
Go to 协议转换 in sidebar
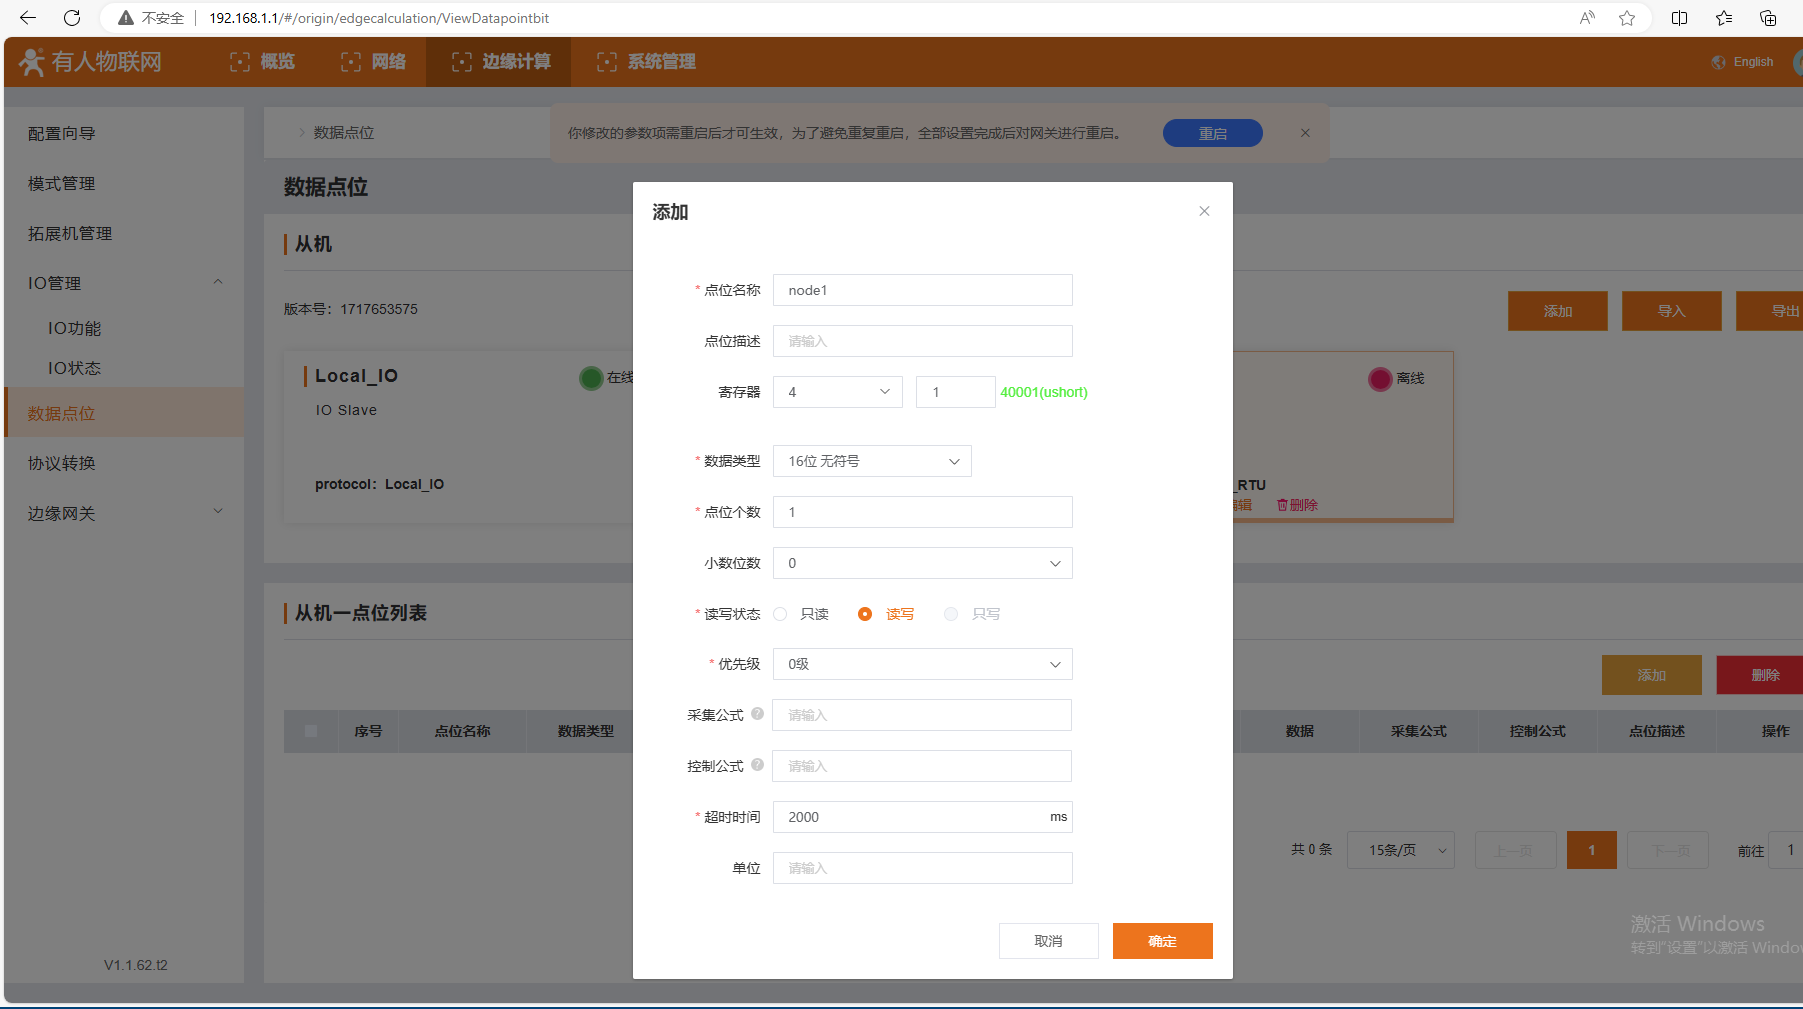[x=62, y=463]
